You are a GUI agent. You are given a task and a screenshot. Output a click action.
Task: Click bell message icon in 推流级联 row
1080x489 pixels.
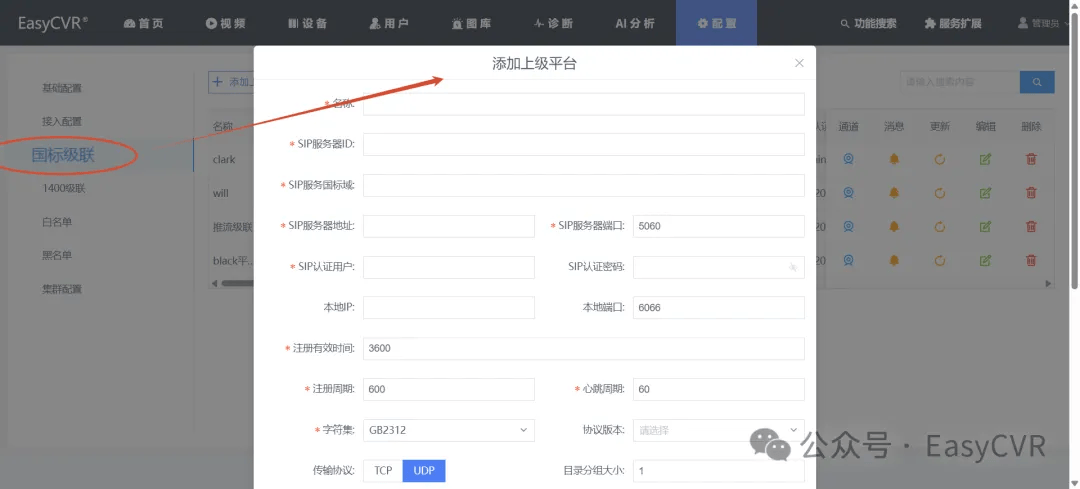(894, 226)
